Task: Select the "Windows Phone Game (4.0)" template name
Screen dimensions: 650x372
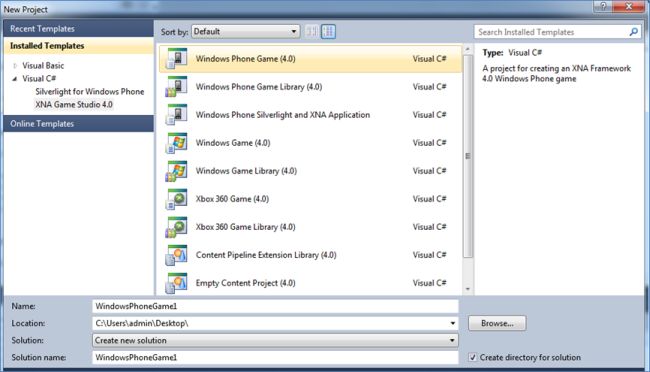Action: (x=245, y=58)
